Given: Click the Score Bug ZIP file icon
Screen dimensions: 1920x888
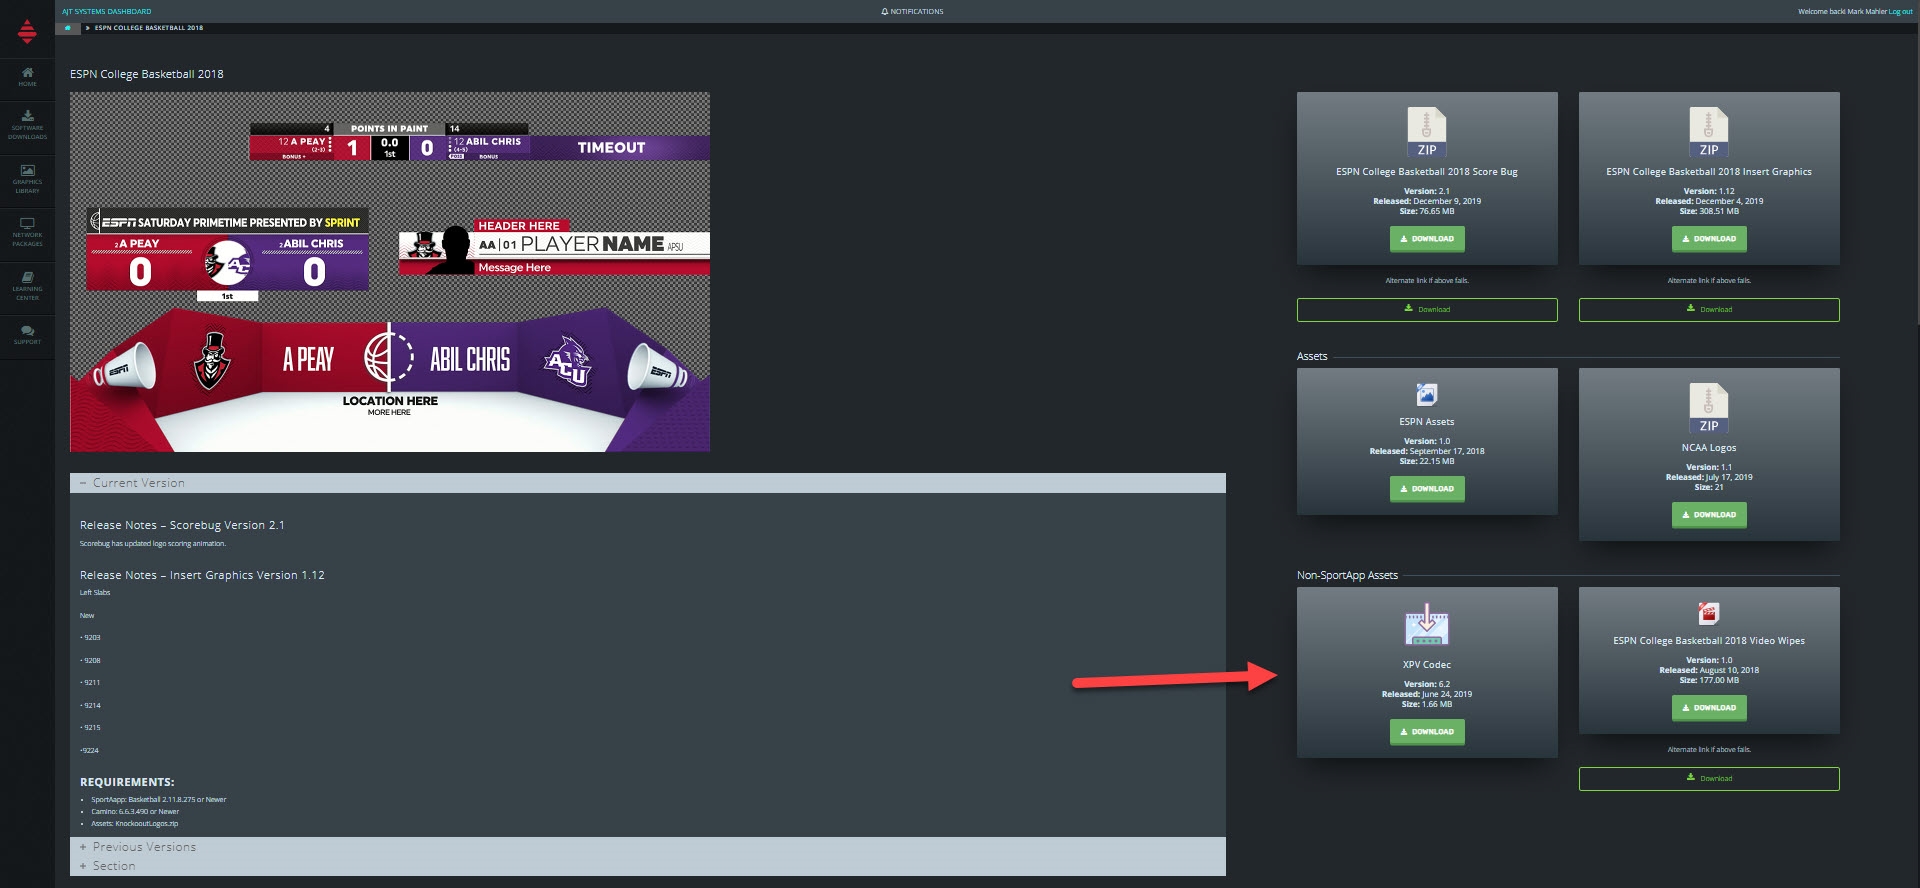Looking at the screenshot, I should (1426, 132).
